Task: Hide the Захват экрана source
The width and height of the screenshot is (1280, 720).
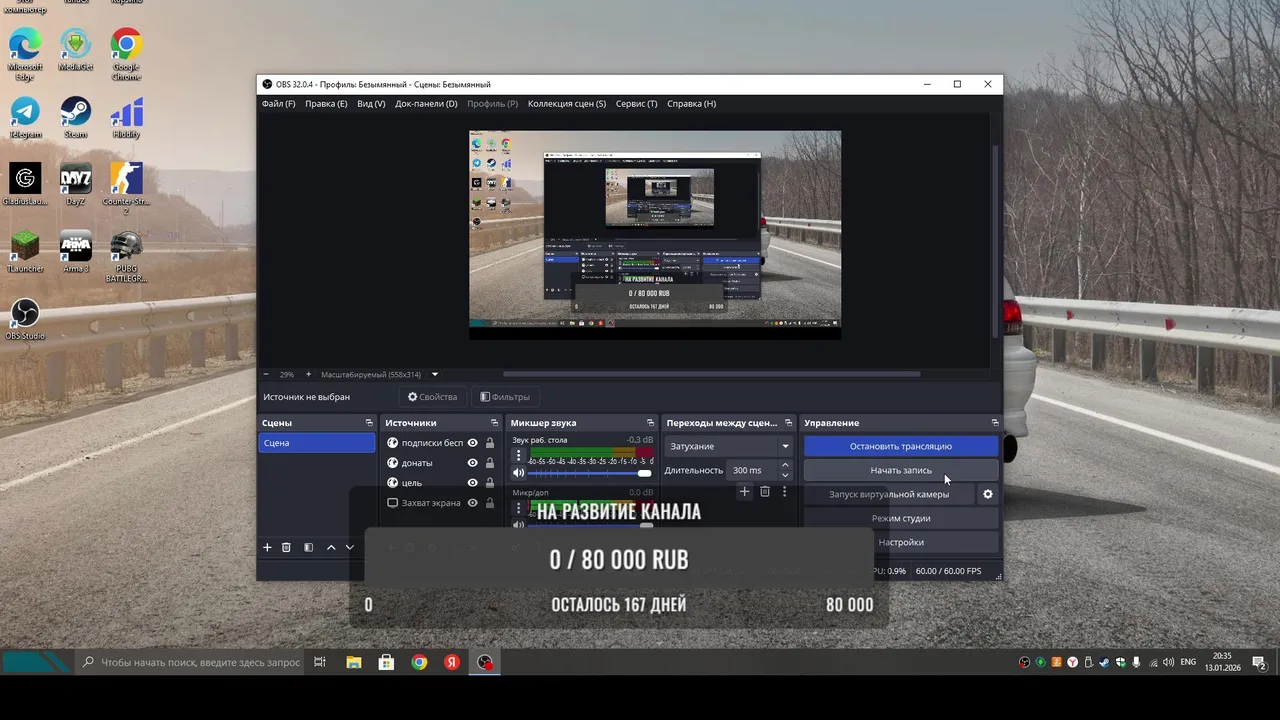Action: click(473, 503)
